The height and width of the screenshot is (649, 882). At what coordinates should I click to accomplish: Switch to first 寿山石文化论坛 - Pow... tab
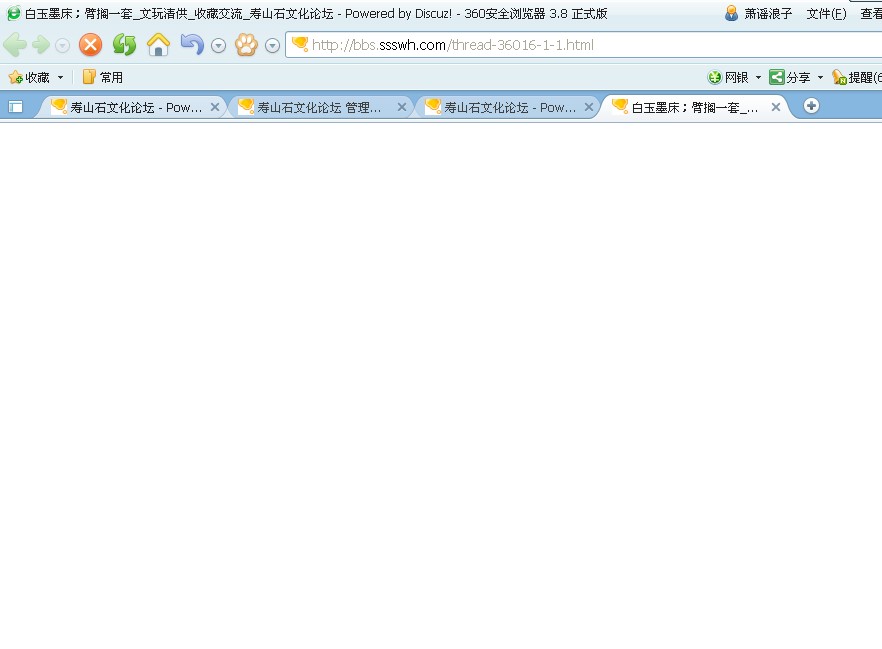(130, 107)
